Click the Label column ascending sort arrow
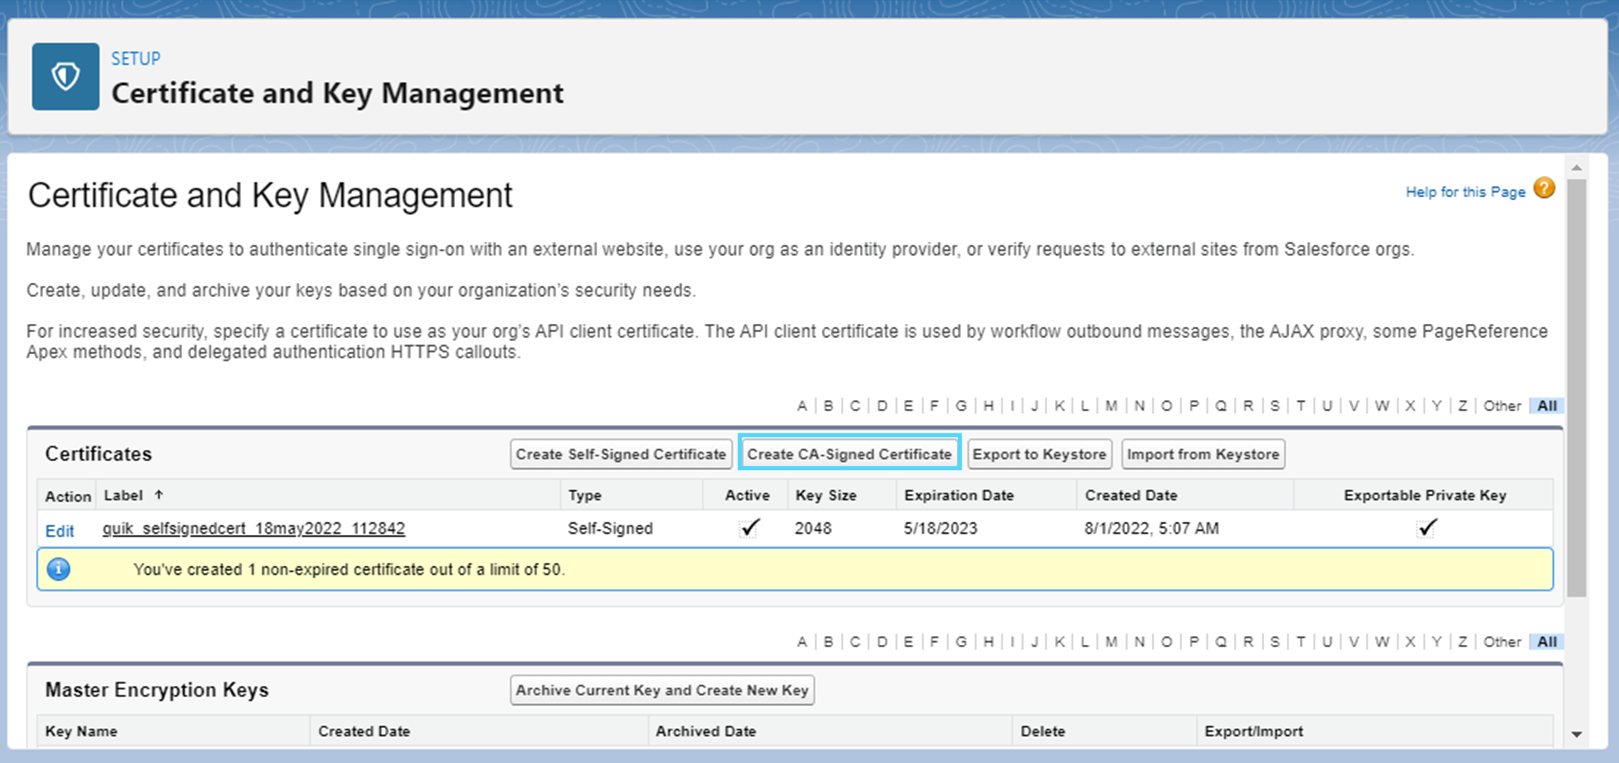 158,494
